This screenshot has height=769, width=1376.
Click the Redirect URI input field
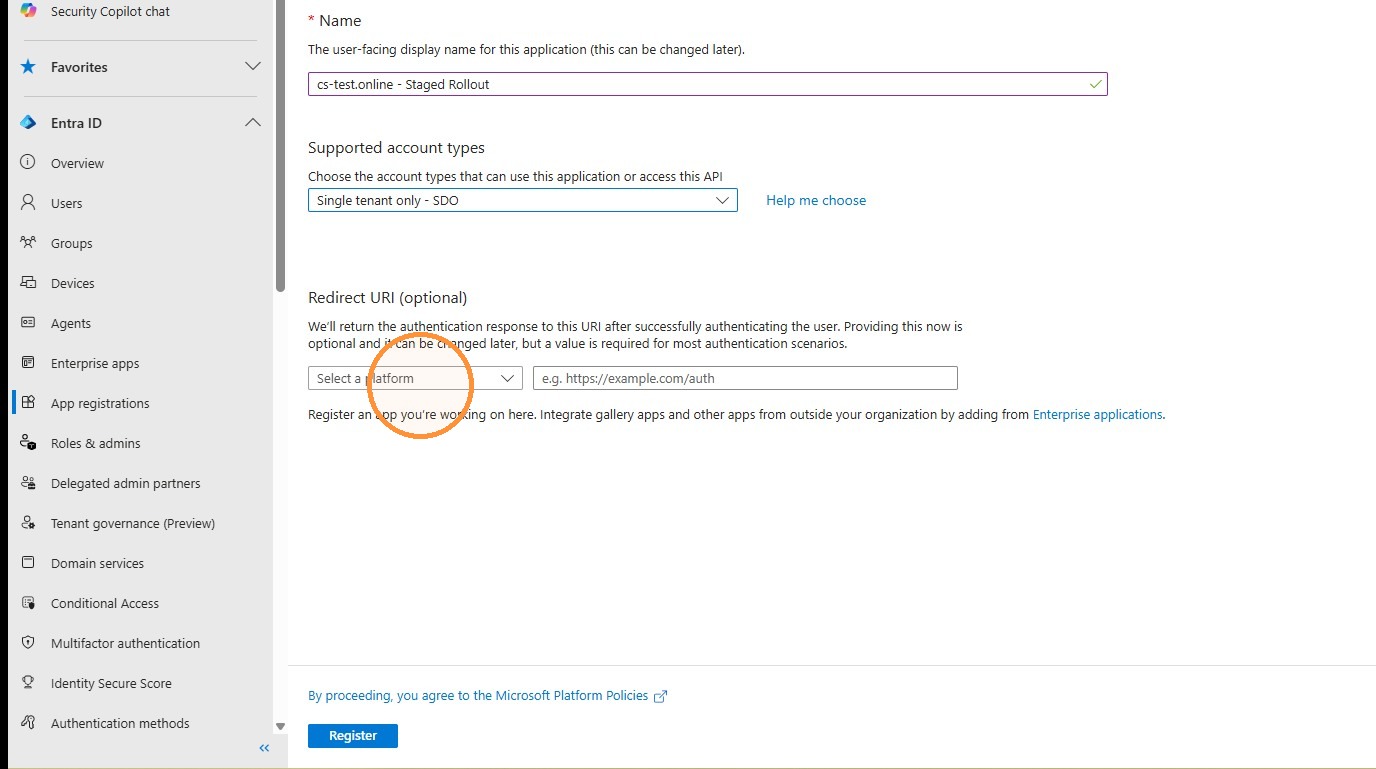(x=745, y=378)
